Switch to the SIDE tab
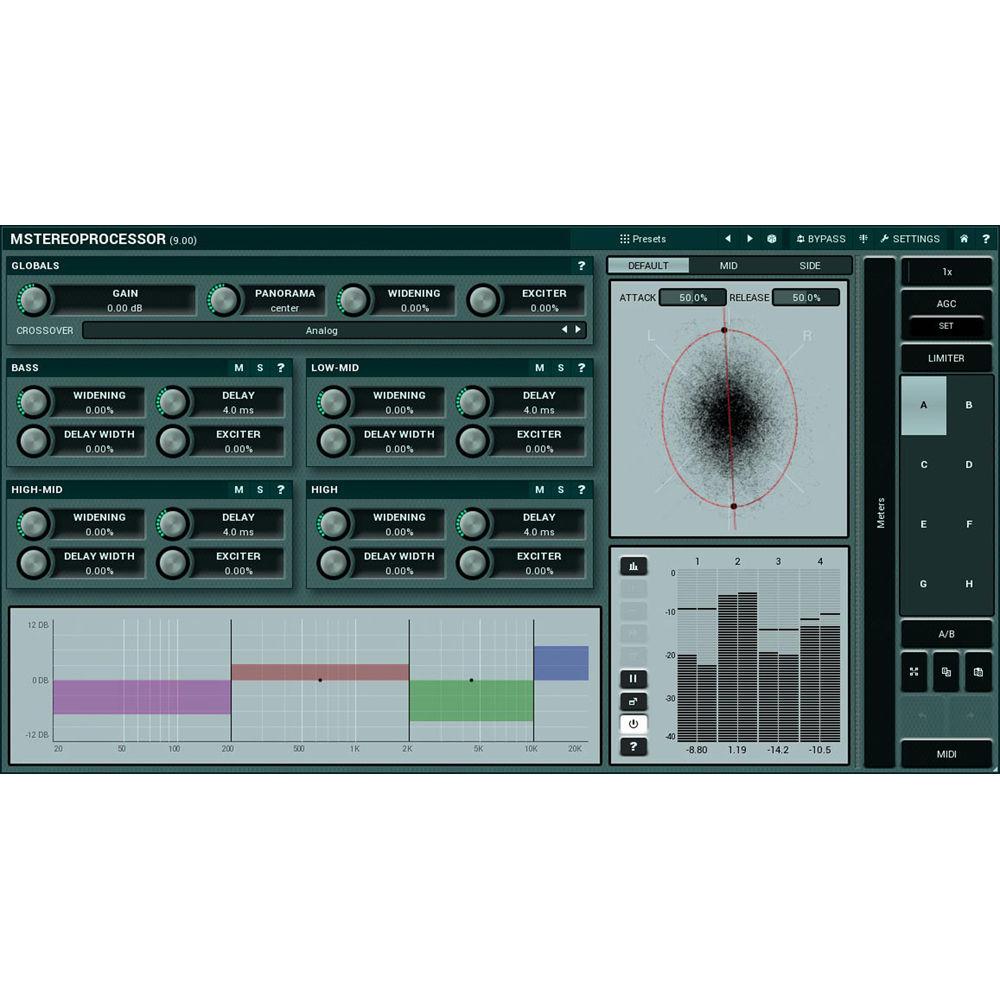Screen dimensions: 1000x1000 point(810,266)
